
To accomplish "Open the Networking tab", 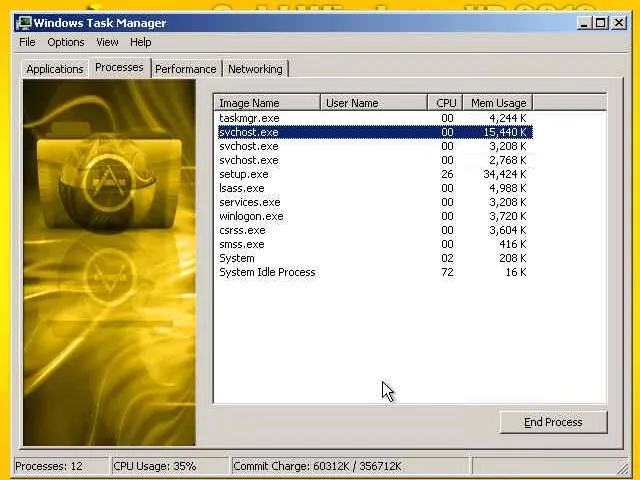I will pyautogui.click(x=256, y=69).
